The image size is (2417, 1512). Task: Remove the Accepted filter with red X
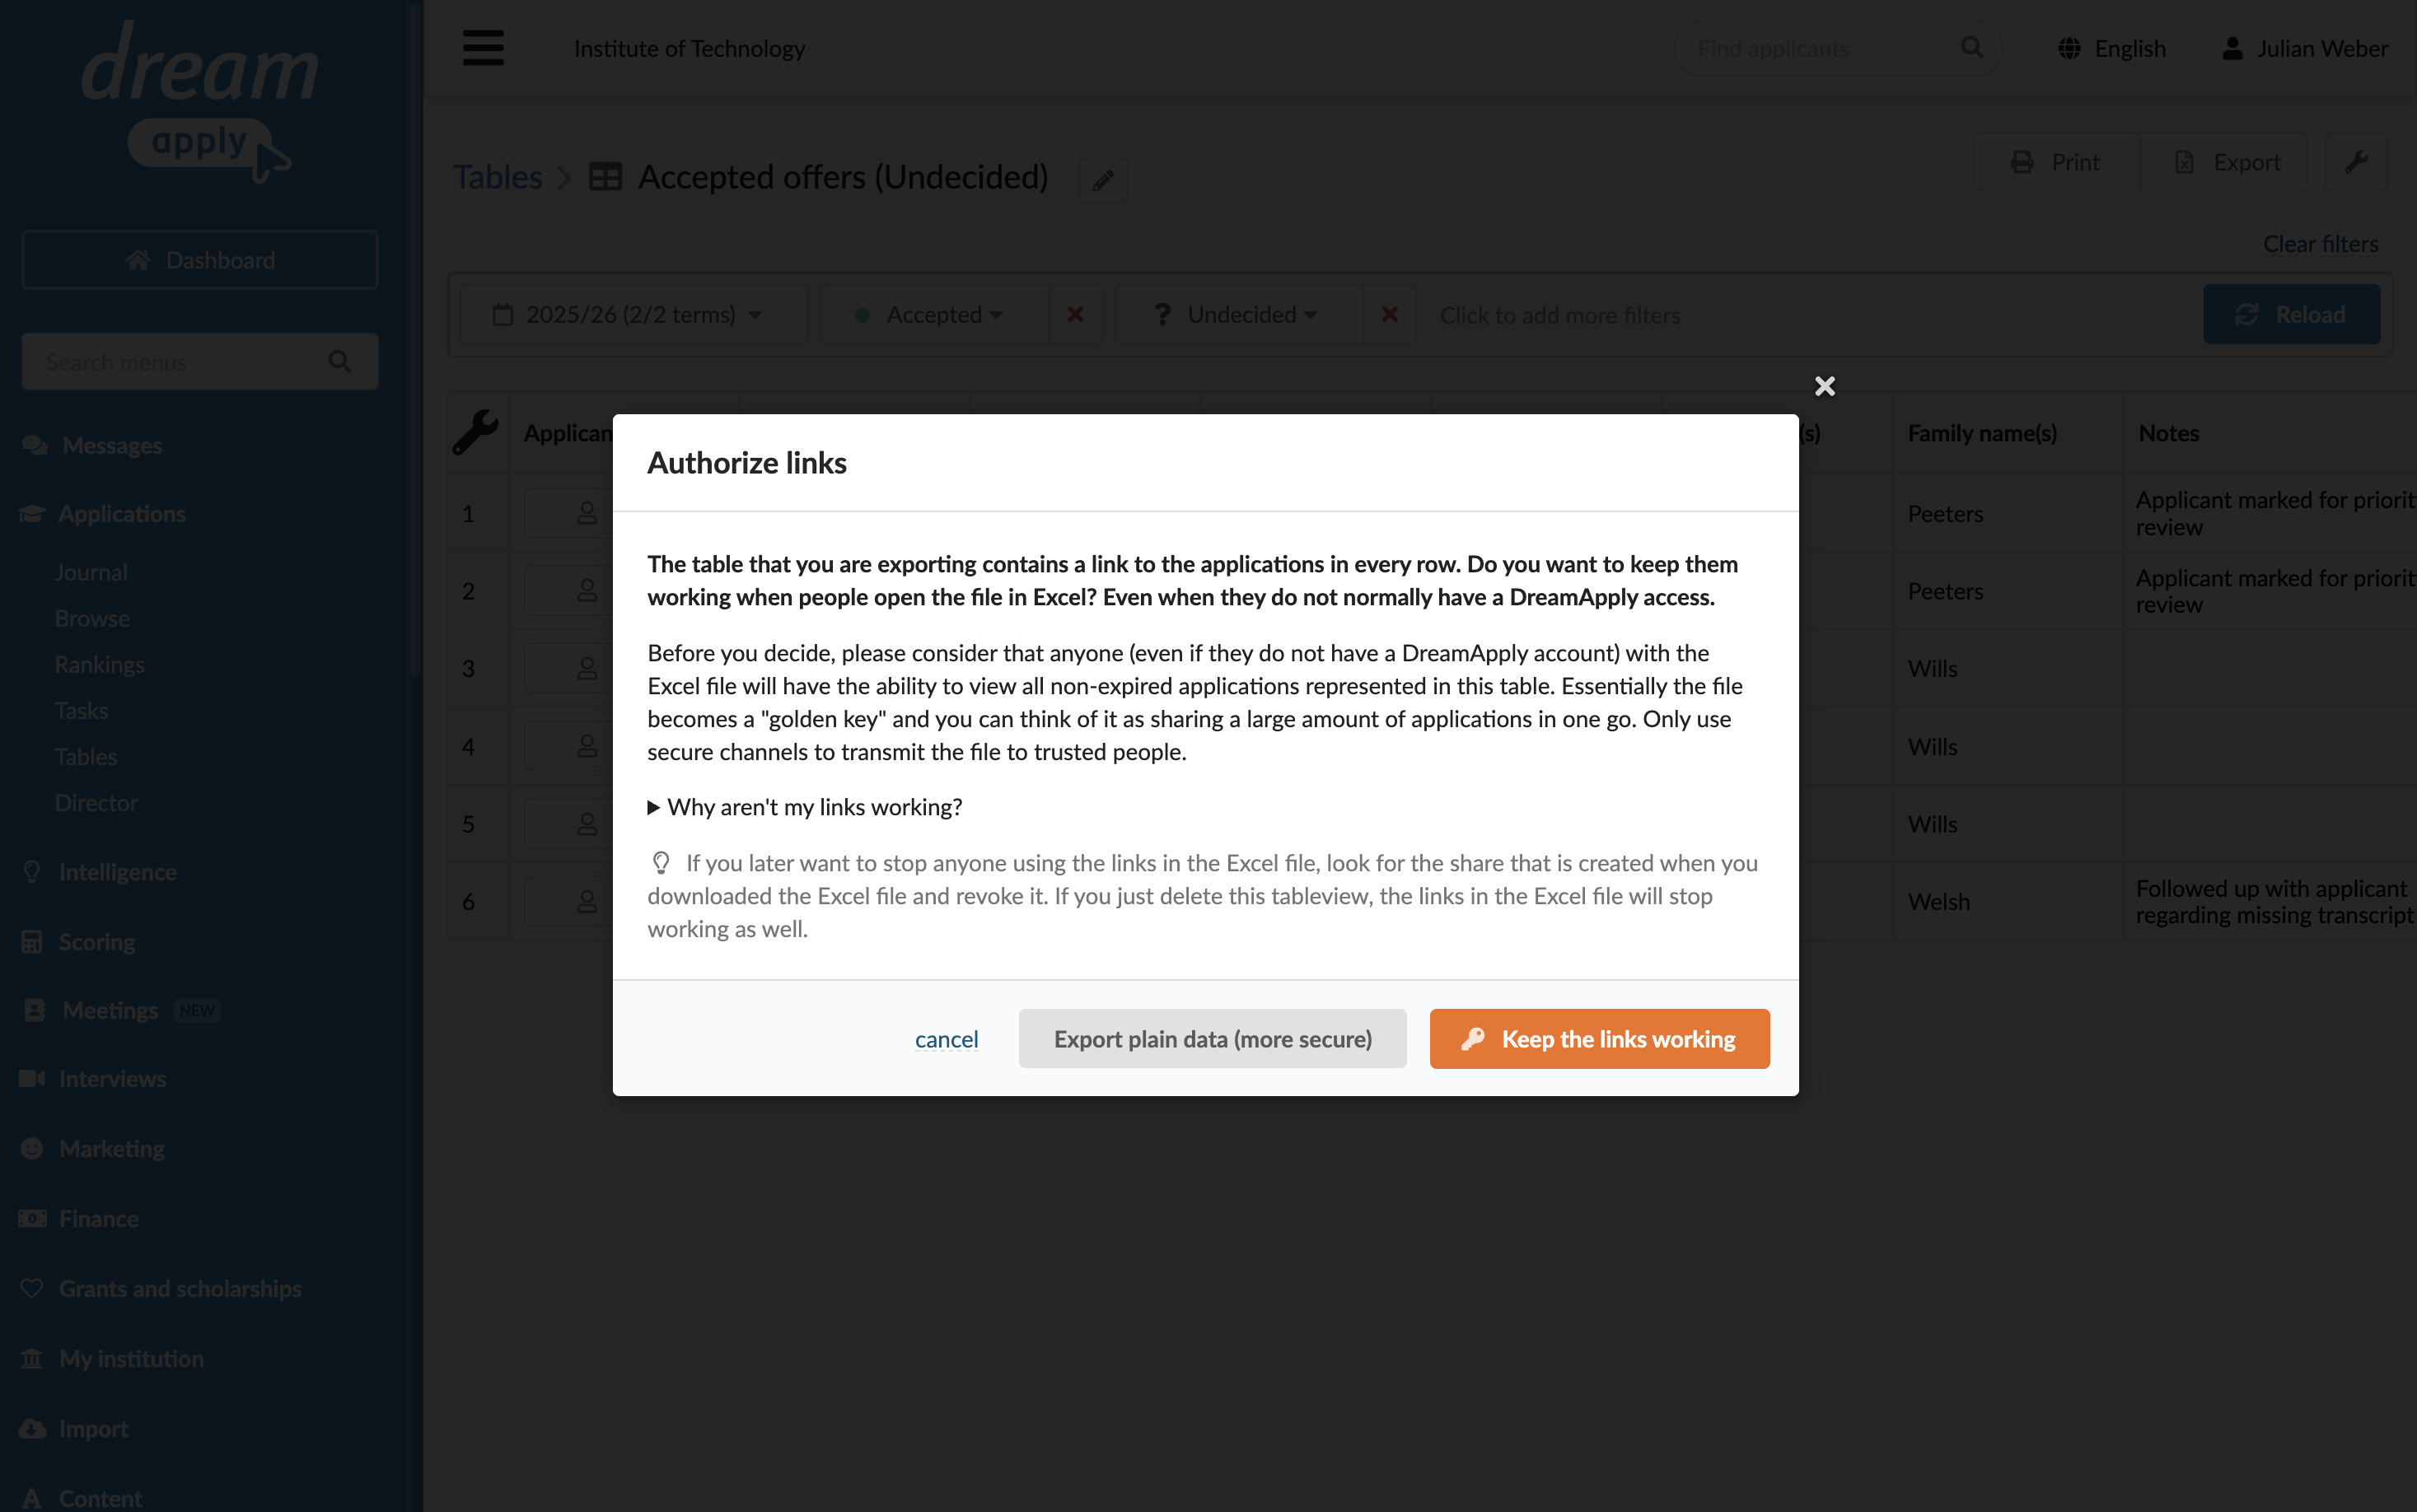(1076, 315)
